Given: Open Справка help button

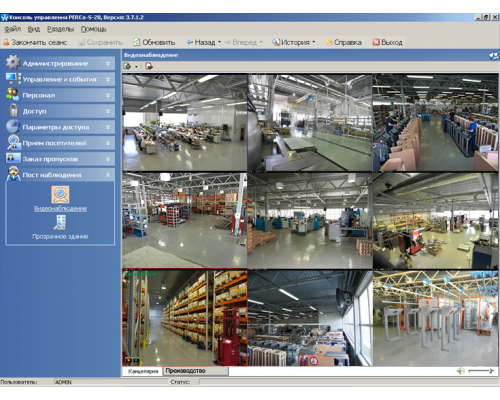Looking at the screenshot, I should (x=343, y=42).
